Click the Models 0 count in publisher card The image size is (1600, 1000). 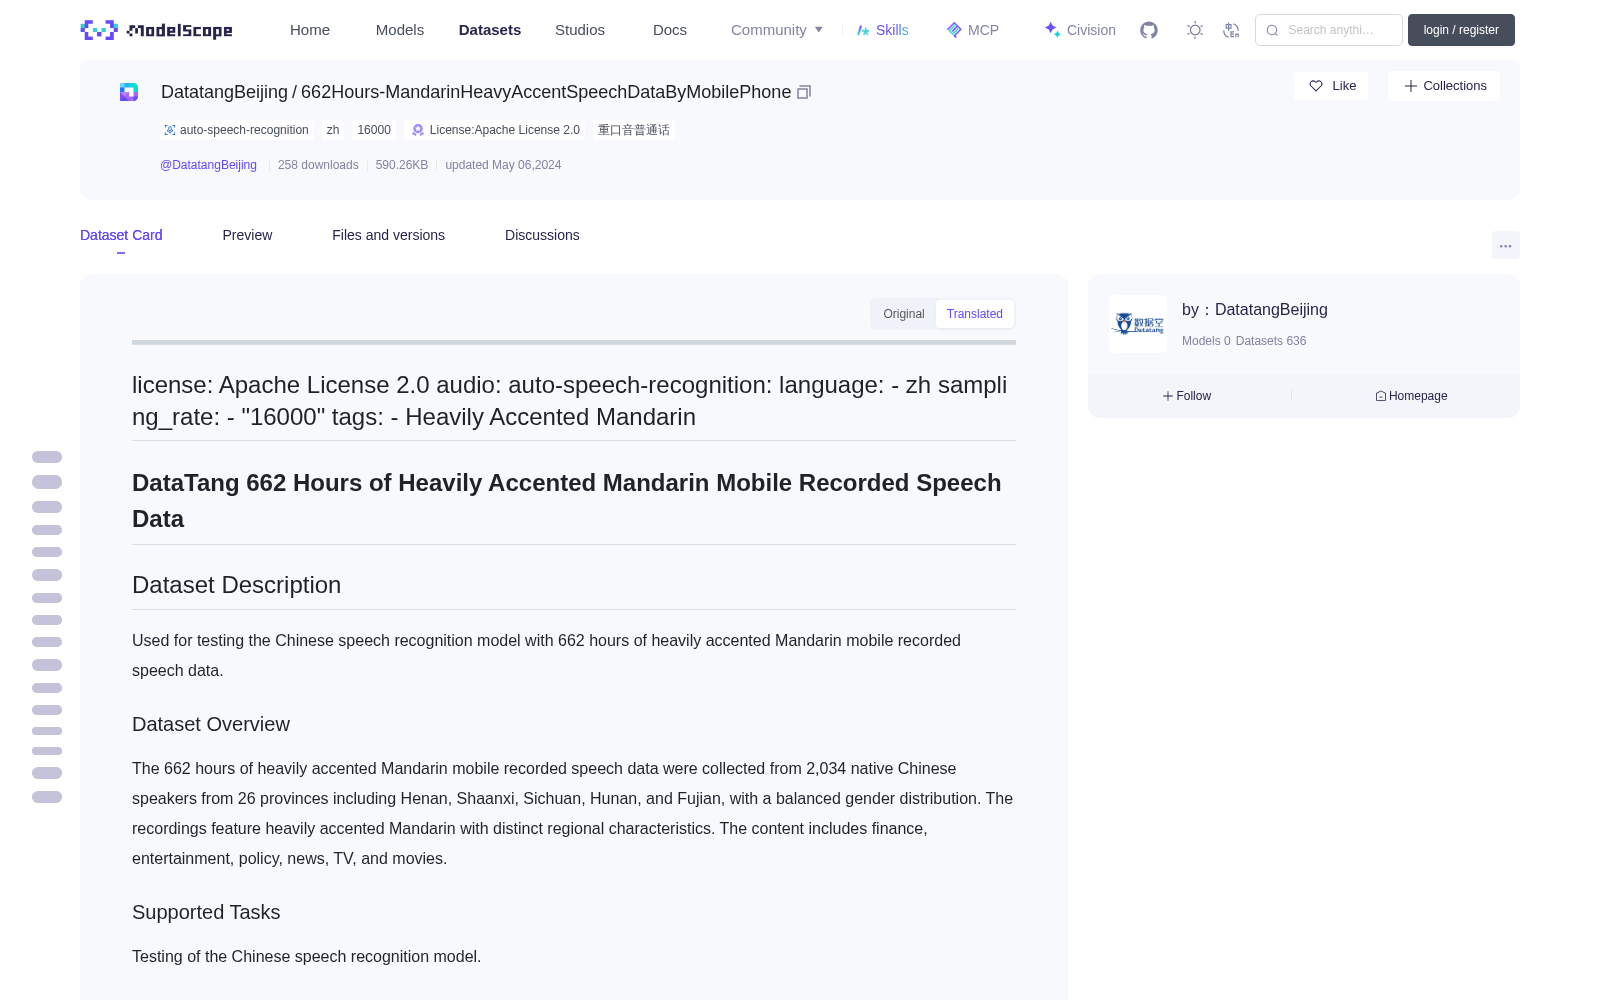coord(1206,341)
